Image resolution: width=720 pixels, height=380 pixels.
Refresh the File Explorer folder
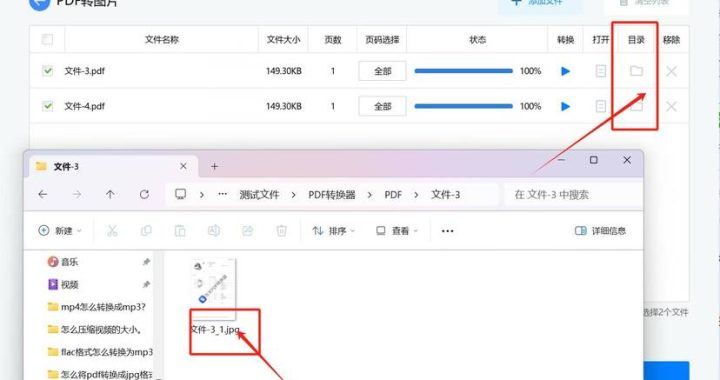(x=144, y=195)
